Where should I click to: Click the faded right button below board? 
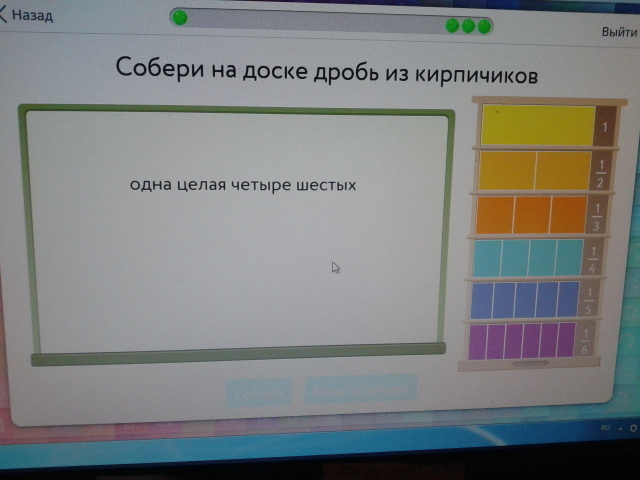point(360,389)
